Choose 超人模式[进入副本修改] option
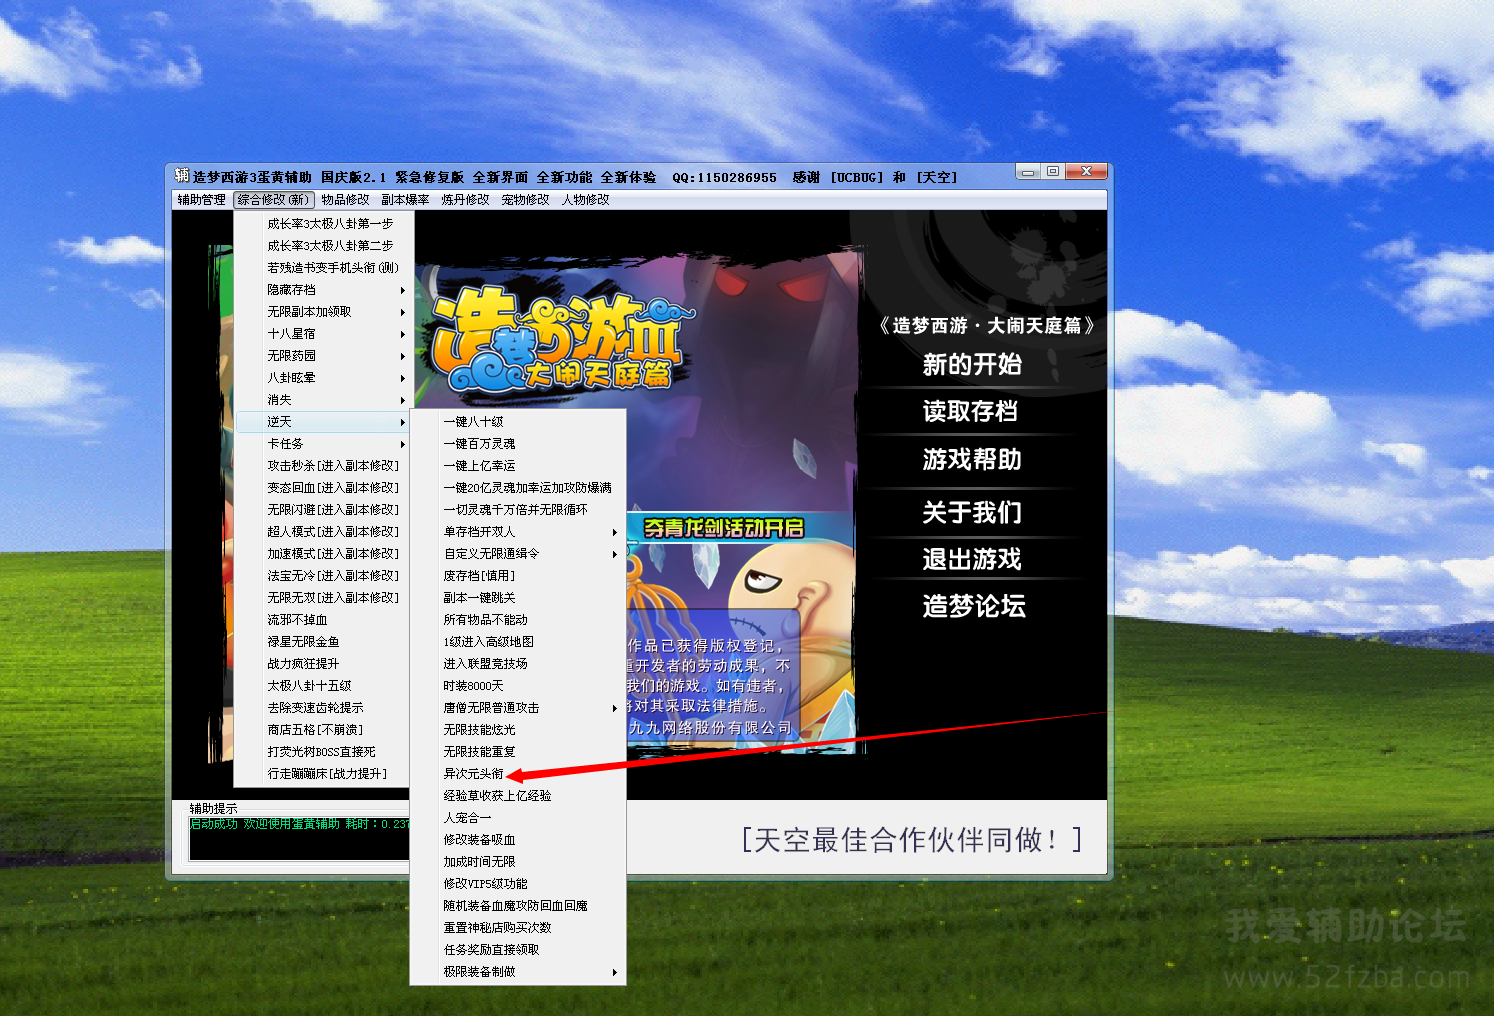The width and height of the screenshot is (1494, 1016). [322, 532]
